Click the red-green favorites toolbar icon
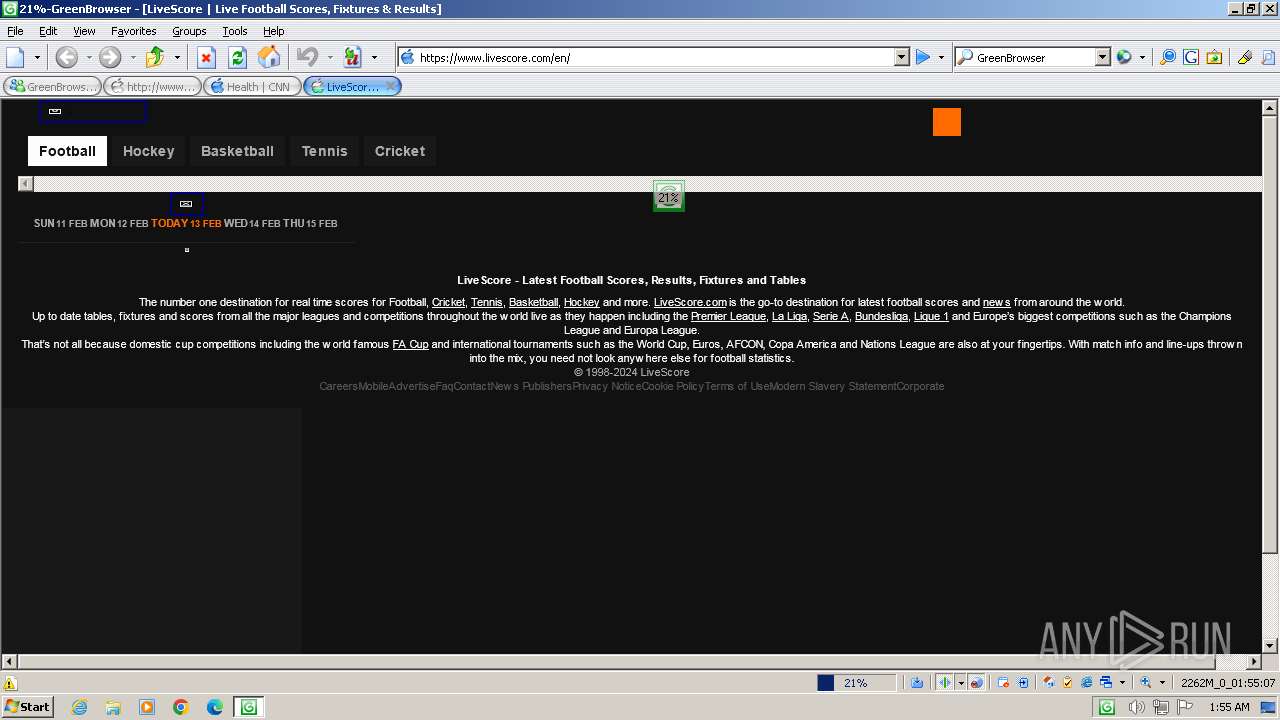The width and height of the screenshot is (1280, 720). [x=352, y=57]
